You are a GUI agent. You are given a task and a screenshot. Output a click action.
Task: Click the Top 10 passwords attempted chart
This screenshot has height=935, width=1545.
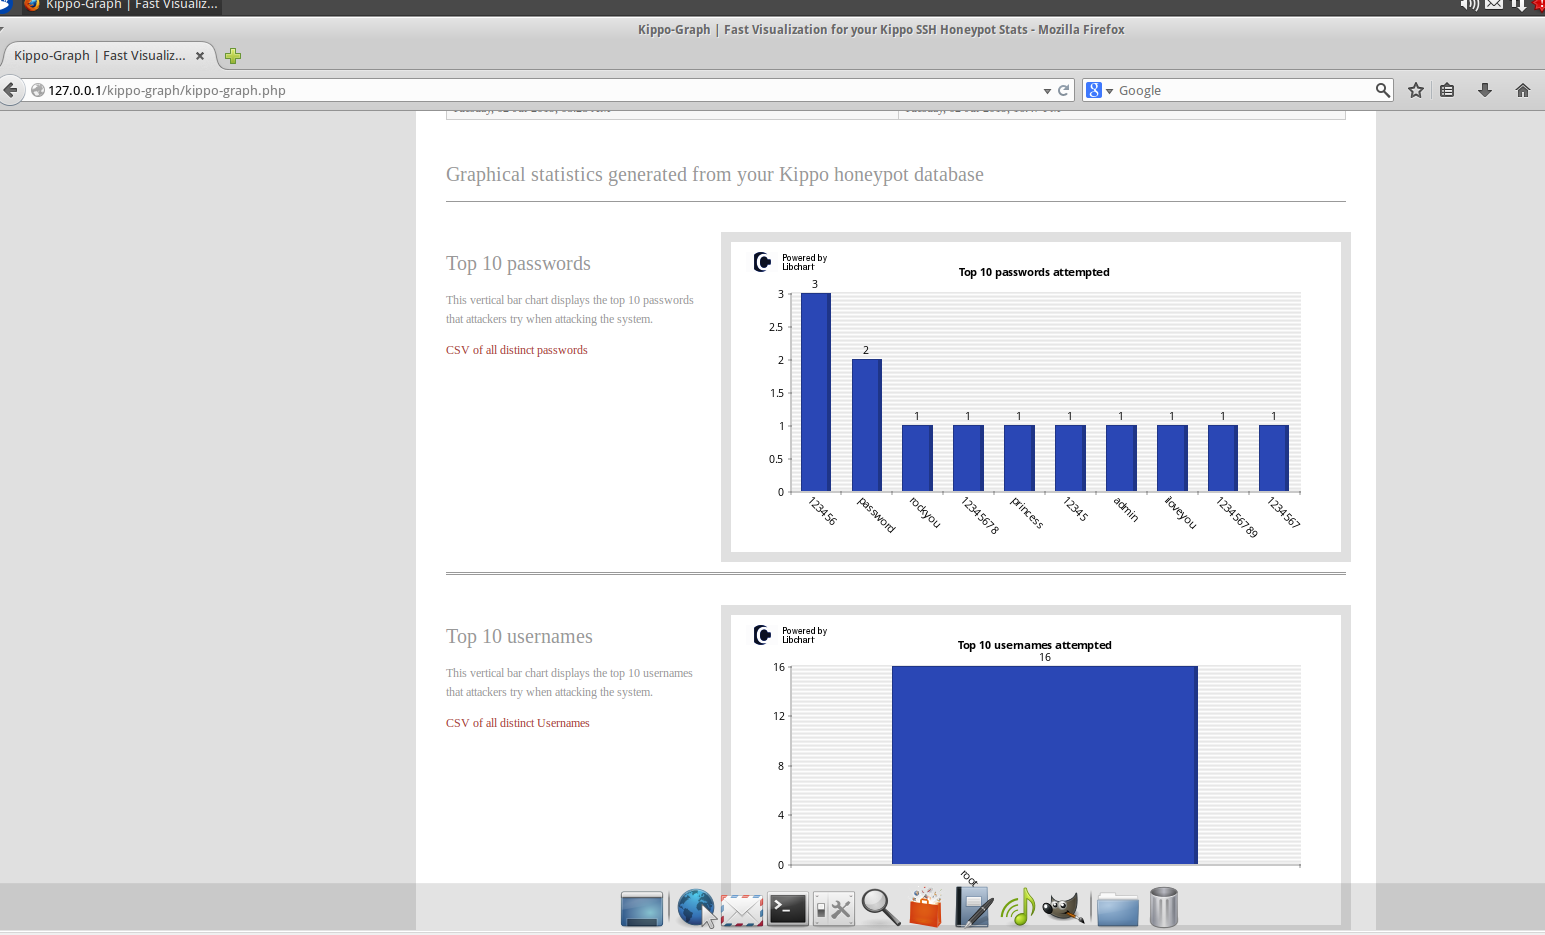click(1036, 397)
